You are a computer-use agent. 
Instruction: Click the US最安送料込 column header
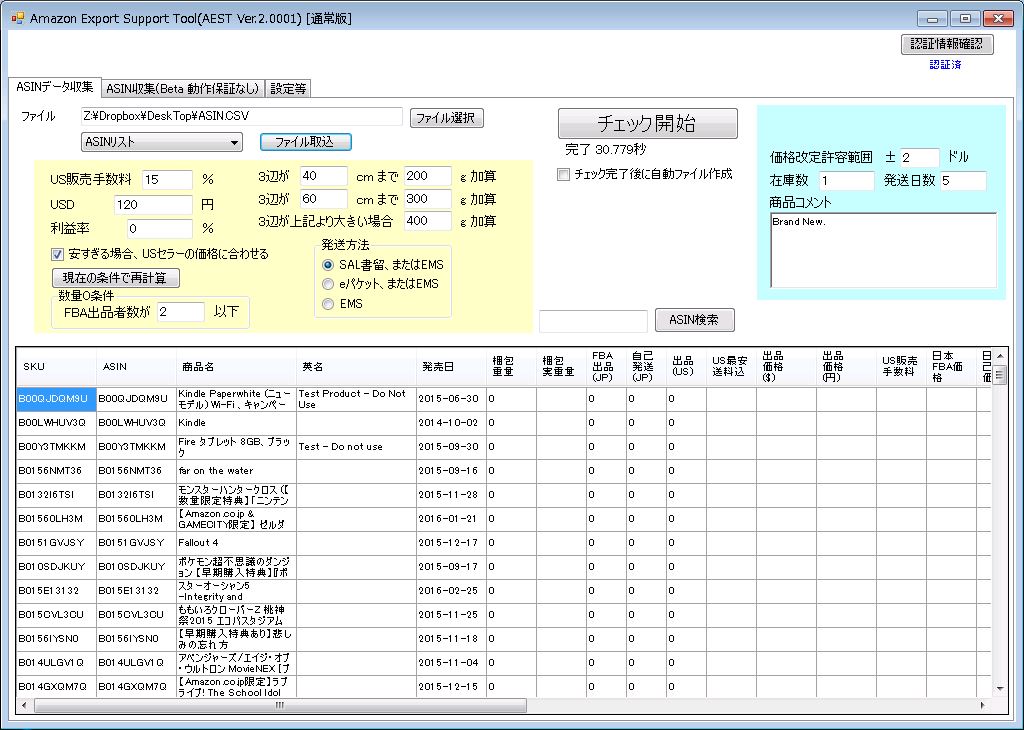tap(731, 367)
